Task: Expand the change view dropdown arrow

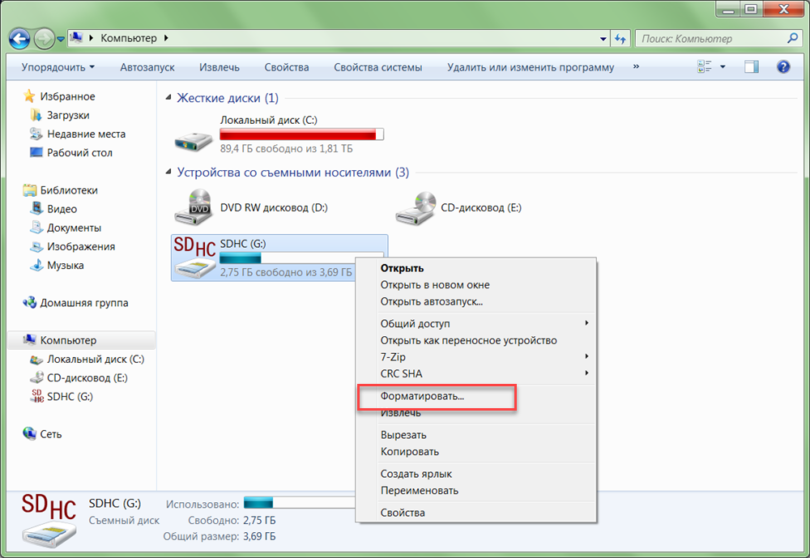Action: pyautogui.click(x=723, y=67)
